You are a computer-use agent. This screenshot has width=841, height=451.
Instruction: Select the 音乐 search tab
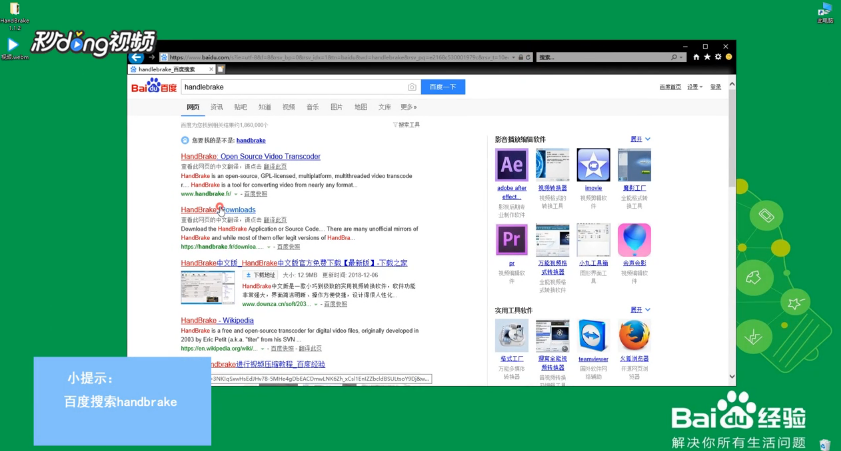[x=313, y=107]
